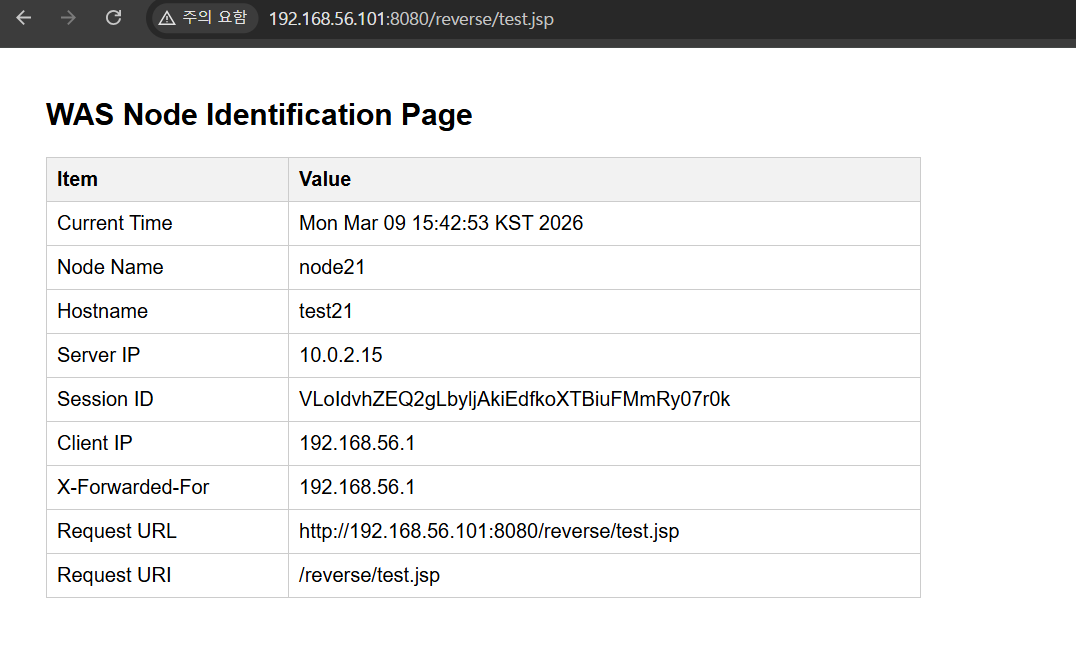Screen dimensions: 1076x659
Task: Click the Current Time value cell
Action: (x=604, y=224)
